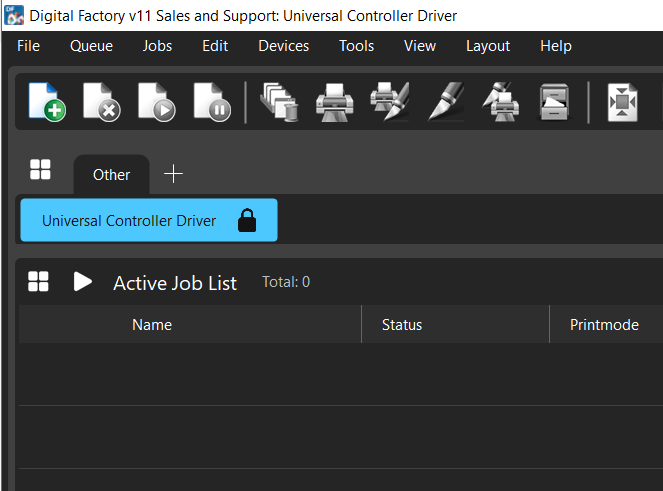Click the printer with pen icon
Image resolution: width=663 pixels, height=491 pixels.
point(389,102)
